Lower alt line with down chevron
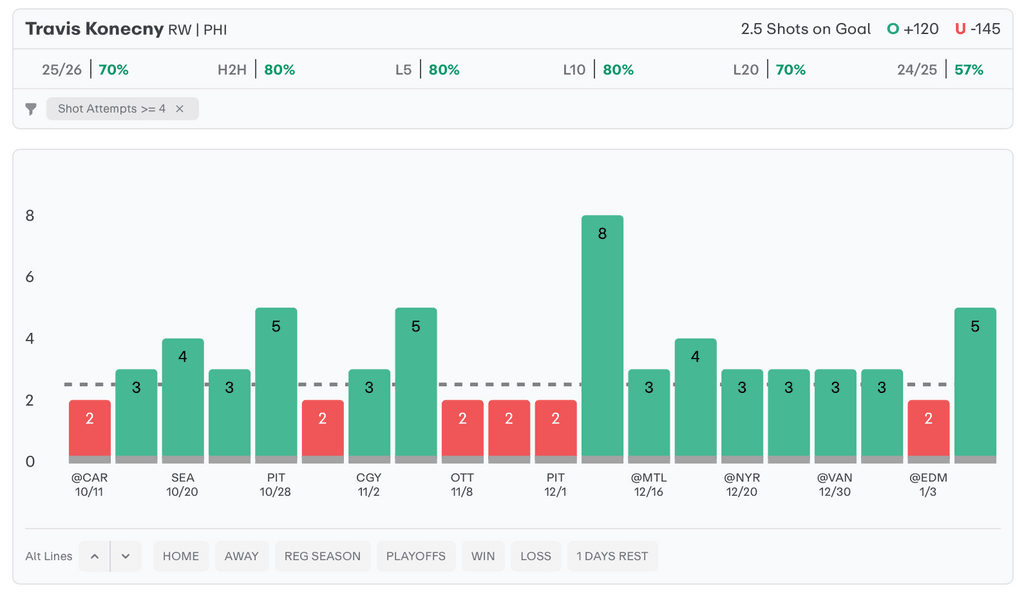The image size is (1024, 600). coord(126,556)
